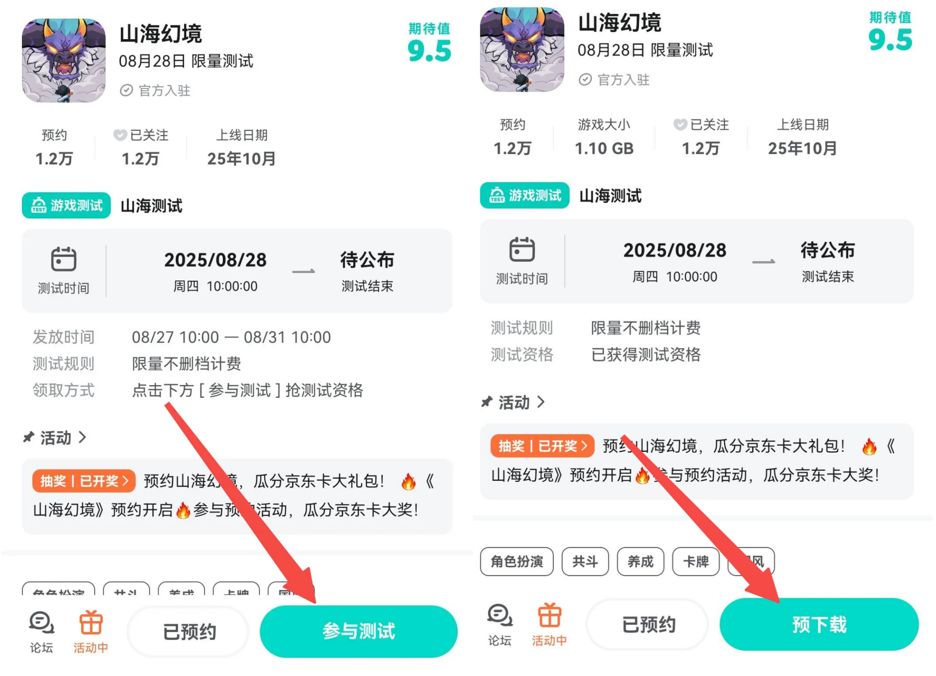Image resolution: width=936 pixels, height=676 pixels.
Task: Click 2025/08/28 start date in right screenshot
Action: (x=675, y=250)
